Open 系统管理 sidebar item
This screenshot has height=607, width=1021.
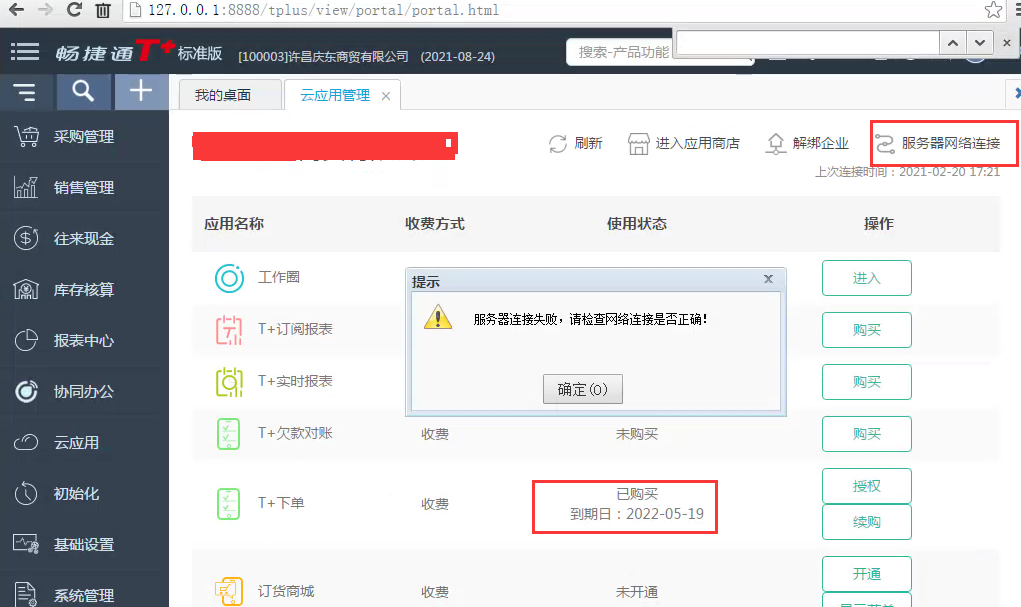point(84,594)
